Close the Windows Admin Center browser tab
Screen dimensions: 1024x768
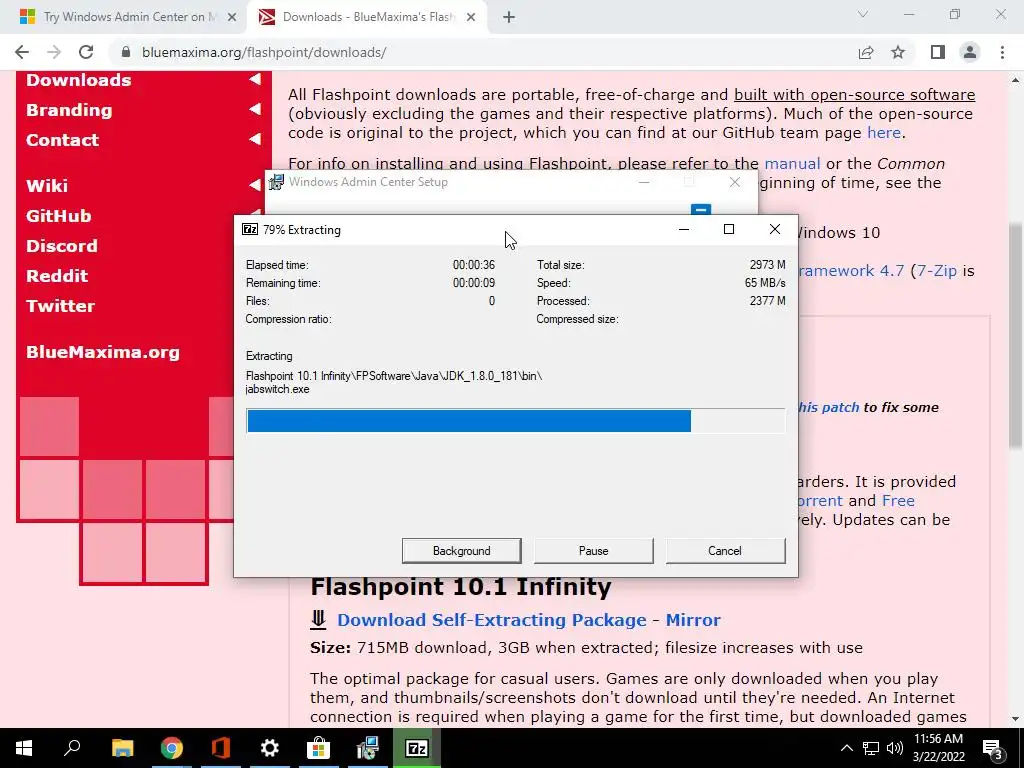[x=231, y=17]
